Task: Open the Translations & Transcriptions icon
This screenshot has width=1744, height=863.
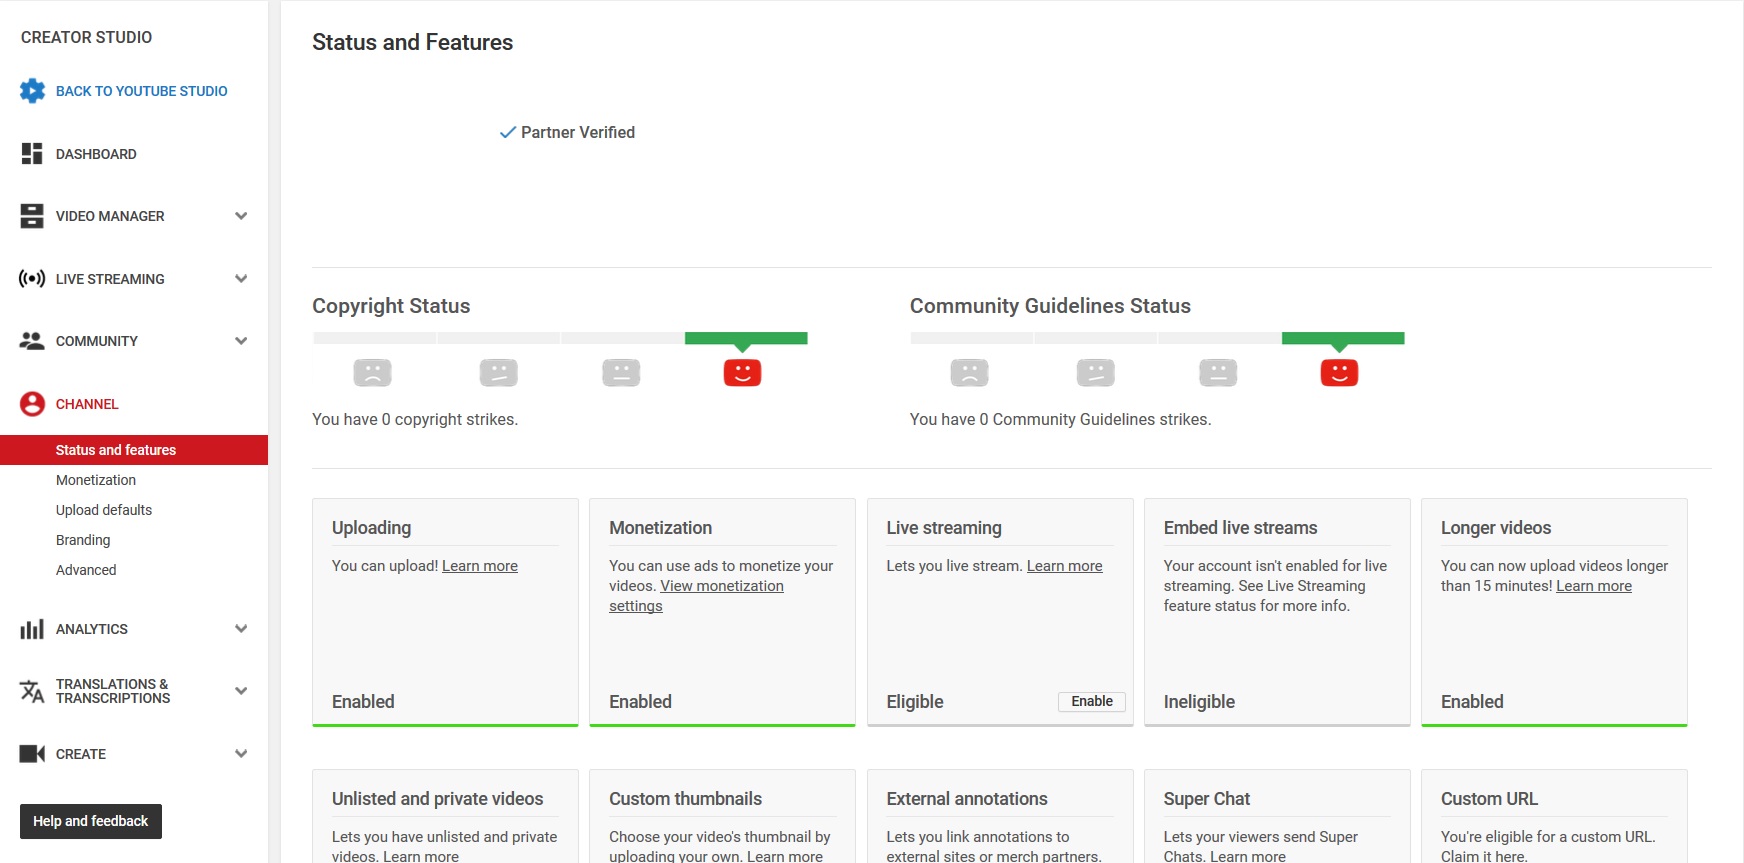Action: (x=32, y=691)
